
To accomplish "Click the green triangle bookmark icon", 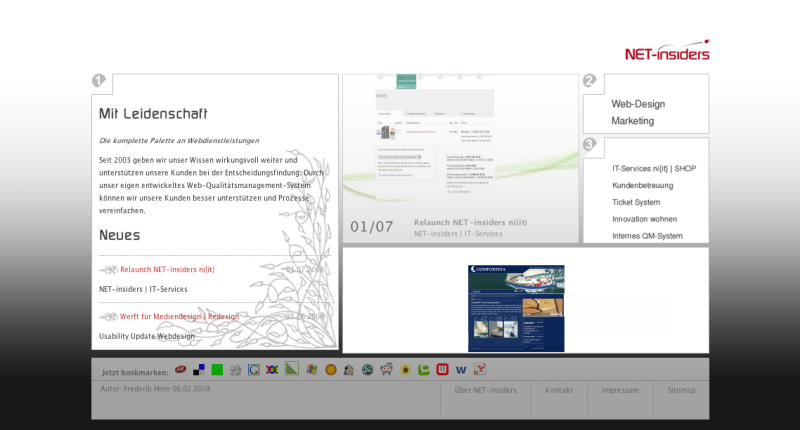I will [291, 368].
